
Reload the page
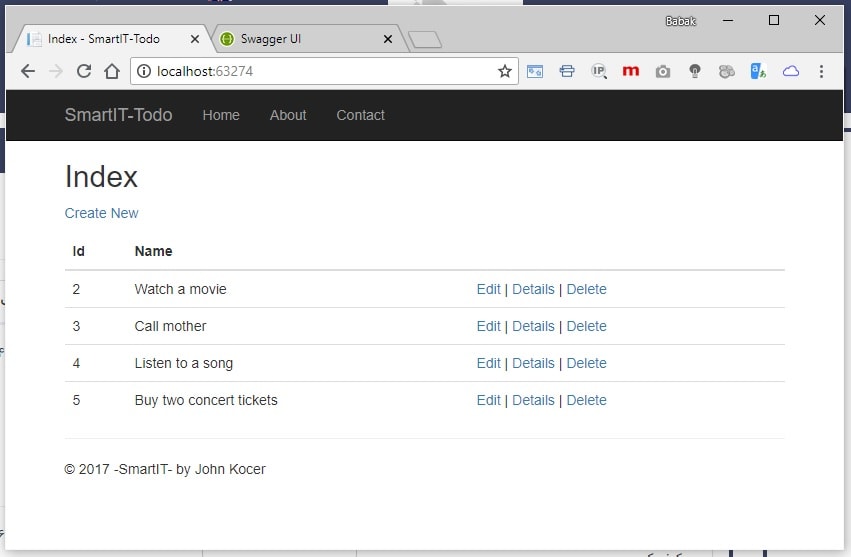84,71
